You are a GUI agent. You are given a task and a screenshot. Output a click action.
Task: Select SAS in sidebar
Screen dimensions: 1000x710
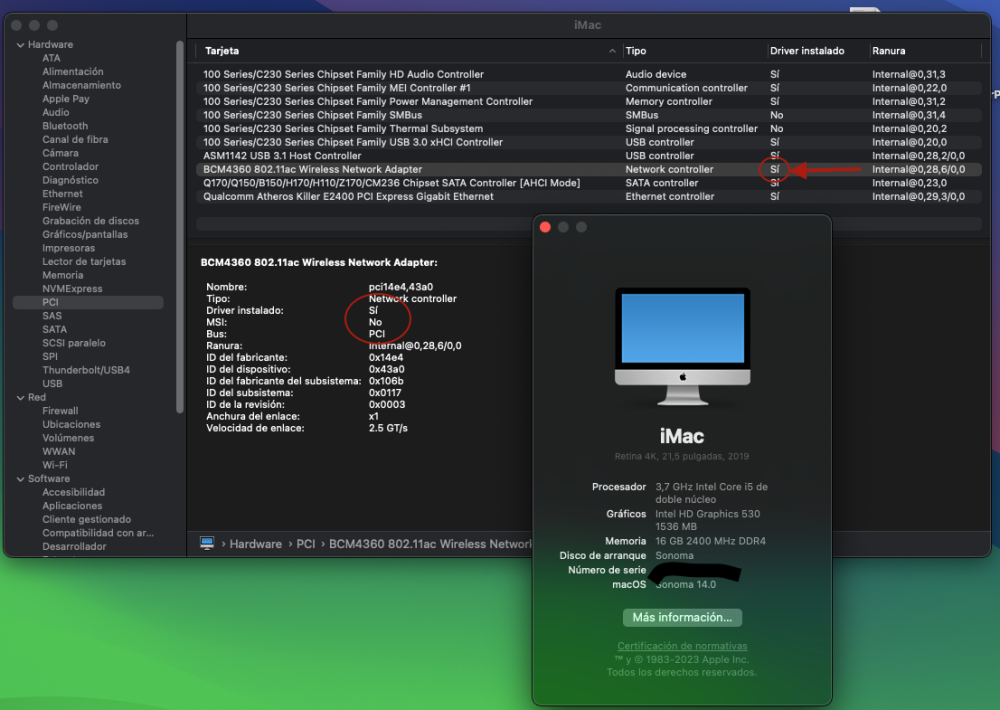(x=52, y=316)
